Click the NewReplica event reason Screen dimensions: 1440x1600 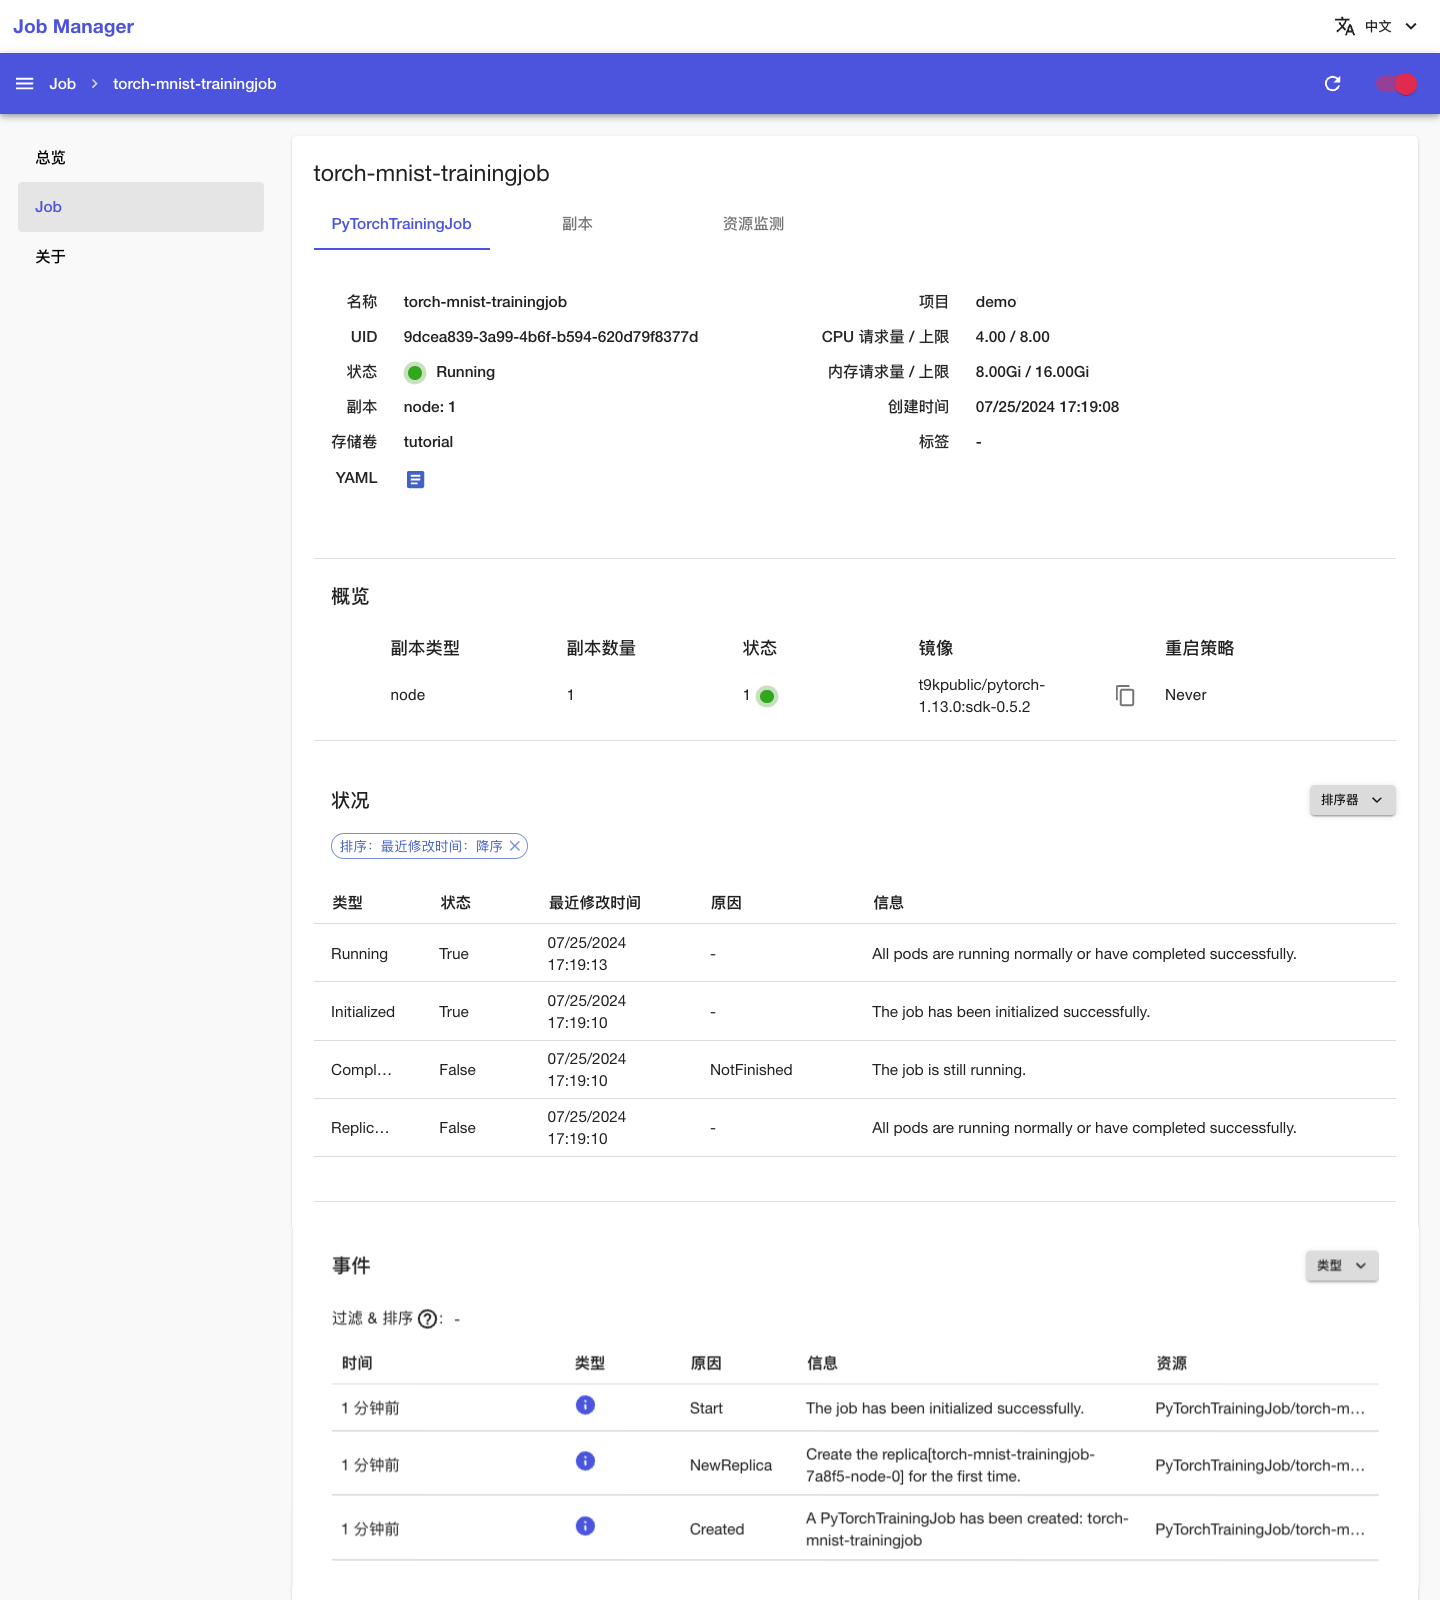tap(731, 1465)
